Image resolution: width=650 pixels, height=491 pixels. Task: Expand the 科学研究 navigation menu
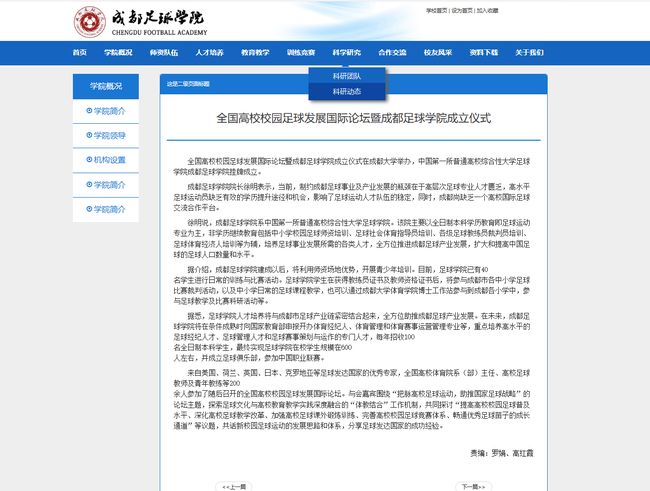[x=347, y=52]
